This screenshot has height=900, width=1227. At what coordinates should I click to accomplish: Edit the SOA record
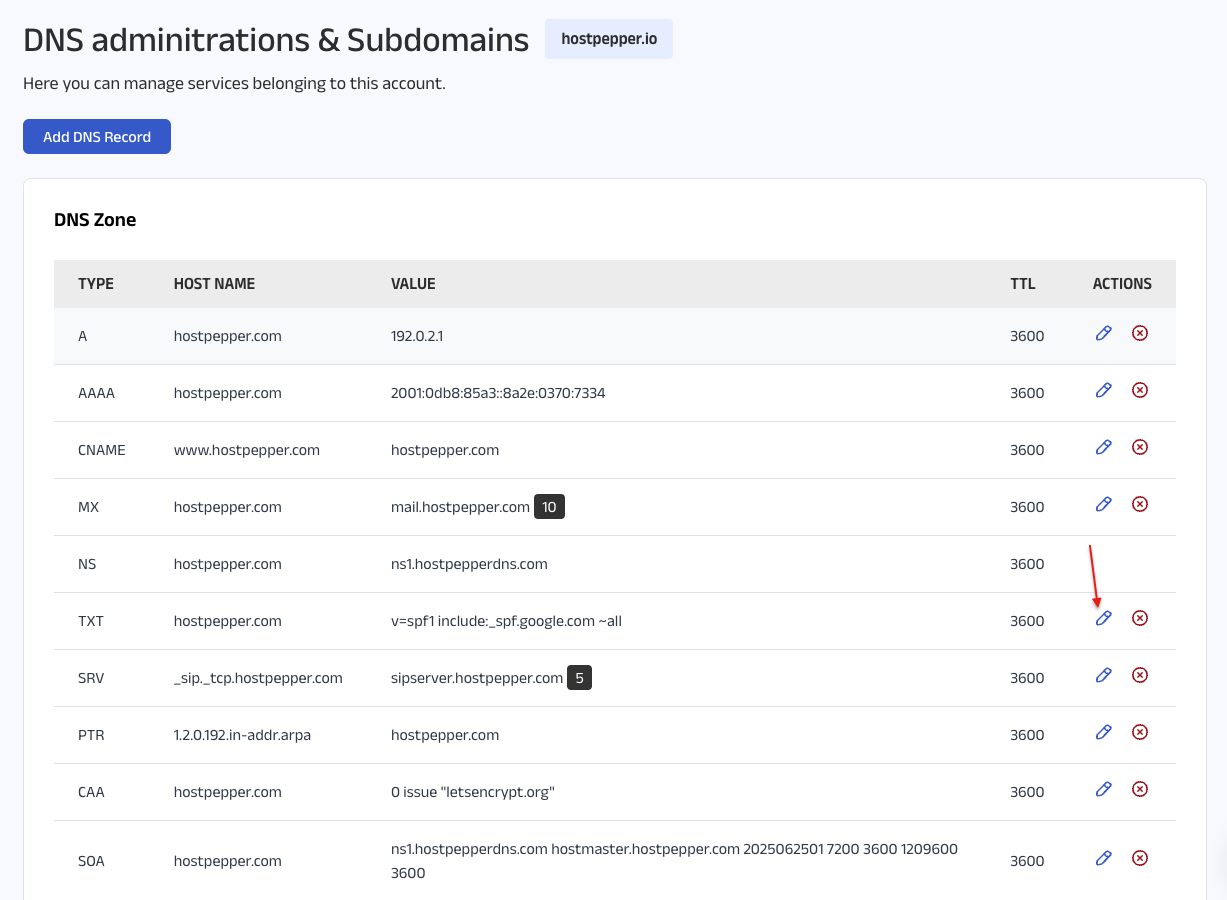[1104, 858]
